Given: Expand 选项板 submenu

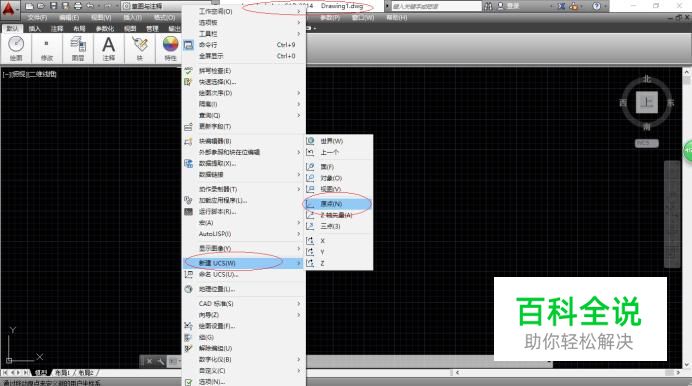Looking at the screenshot, I should coord(244,22).
